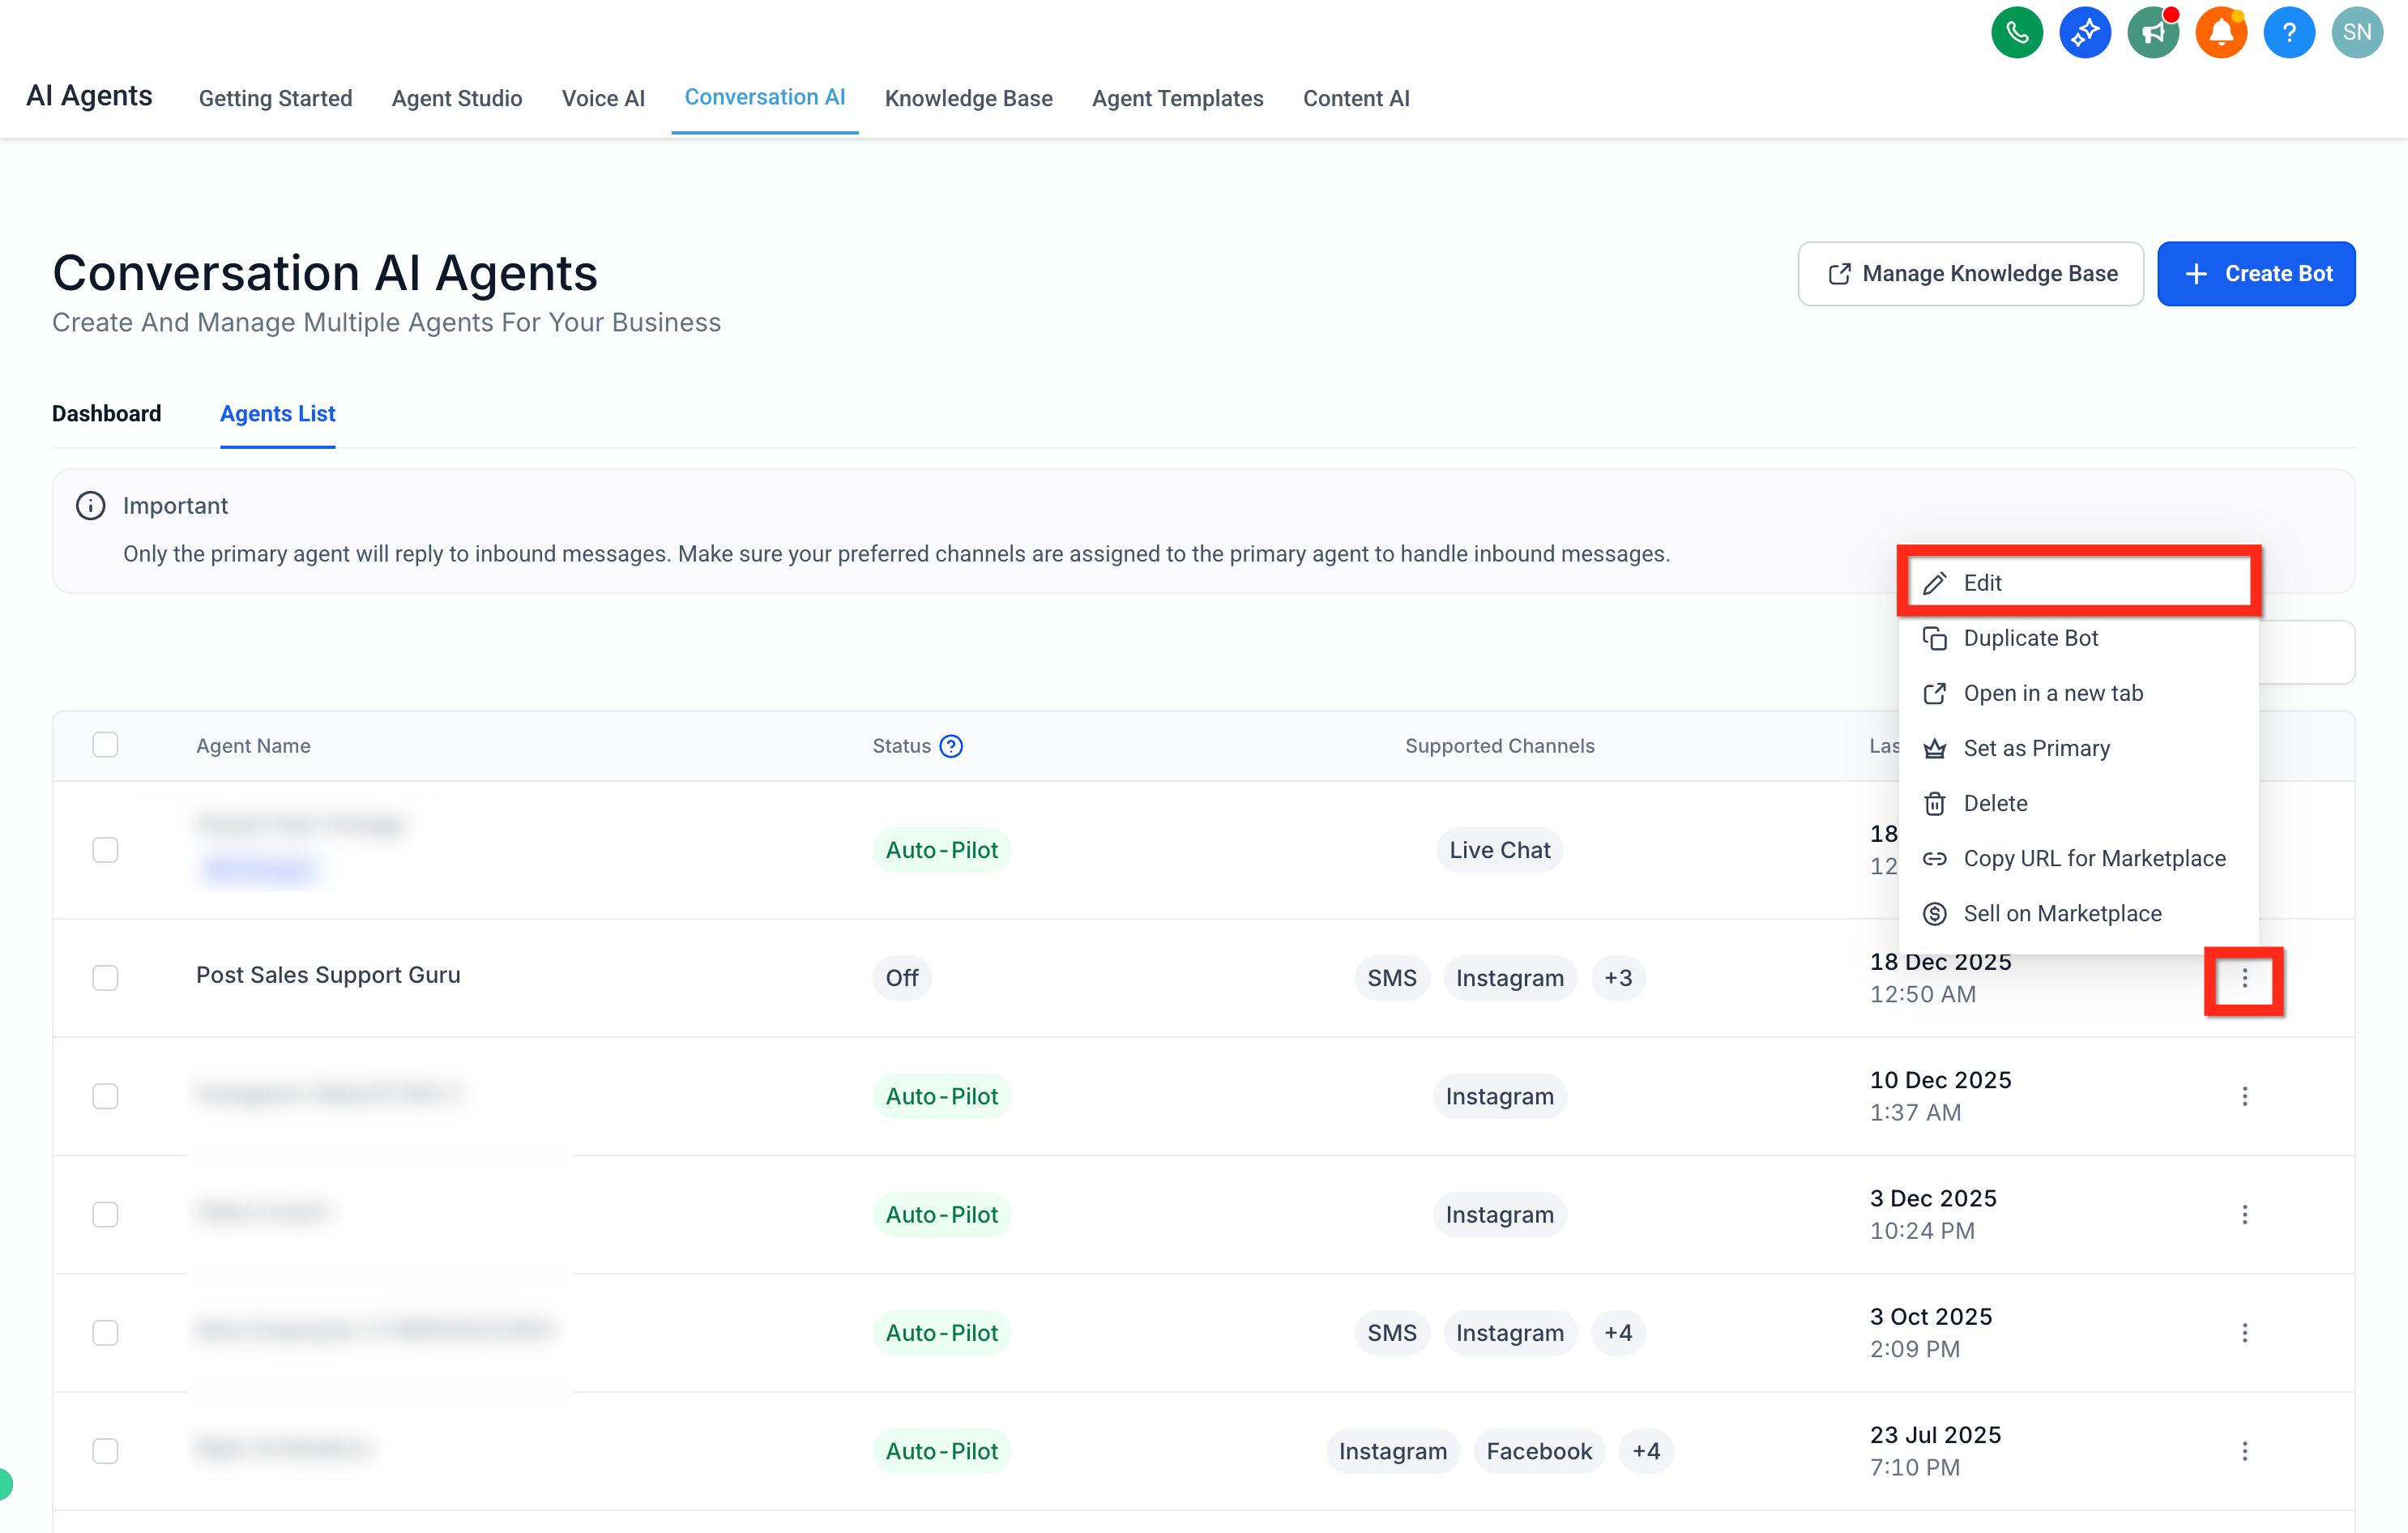Switch to the Voice AI tab
Image resolution: width=2408 pixels, height=1533 pixels.
coord(602,98)
